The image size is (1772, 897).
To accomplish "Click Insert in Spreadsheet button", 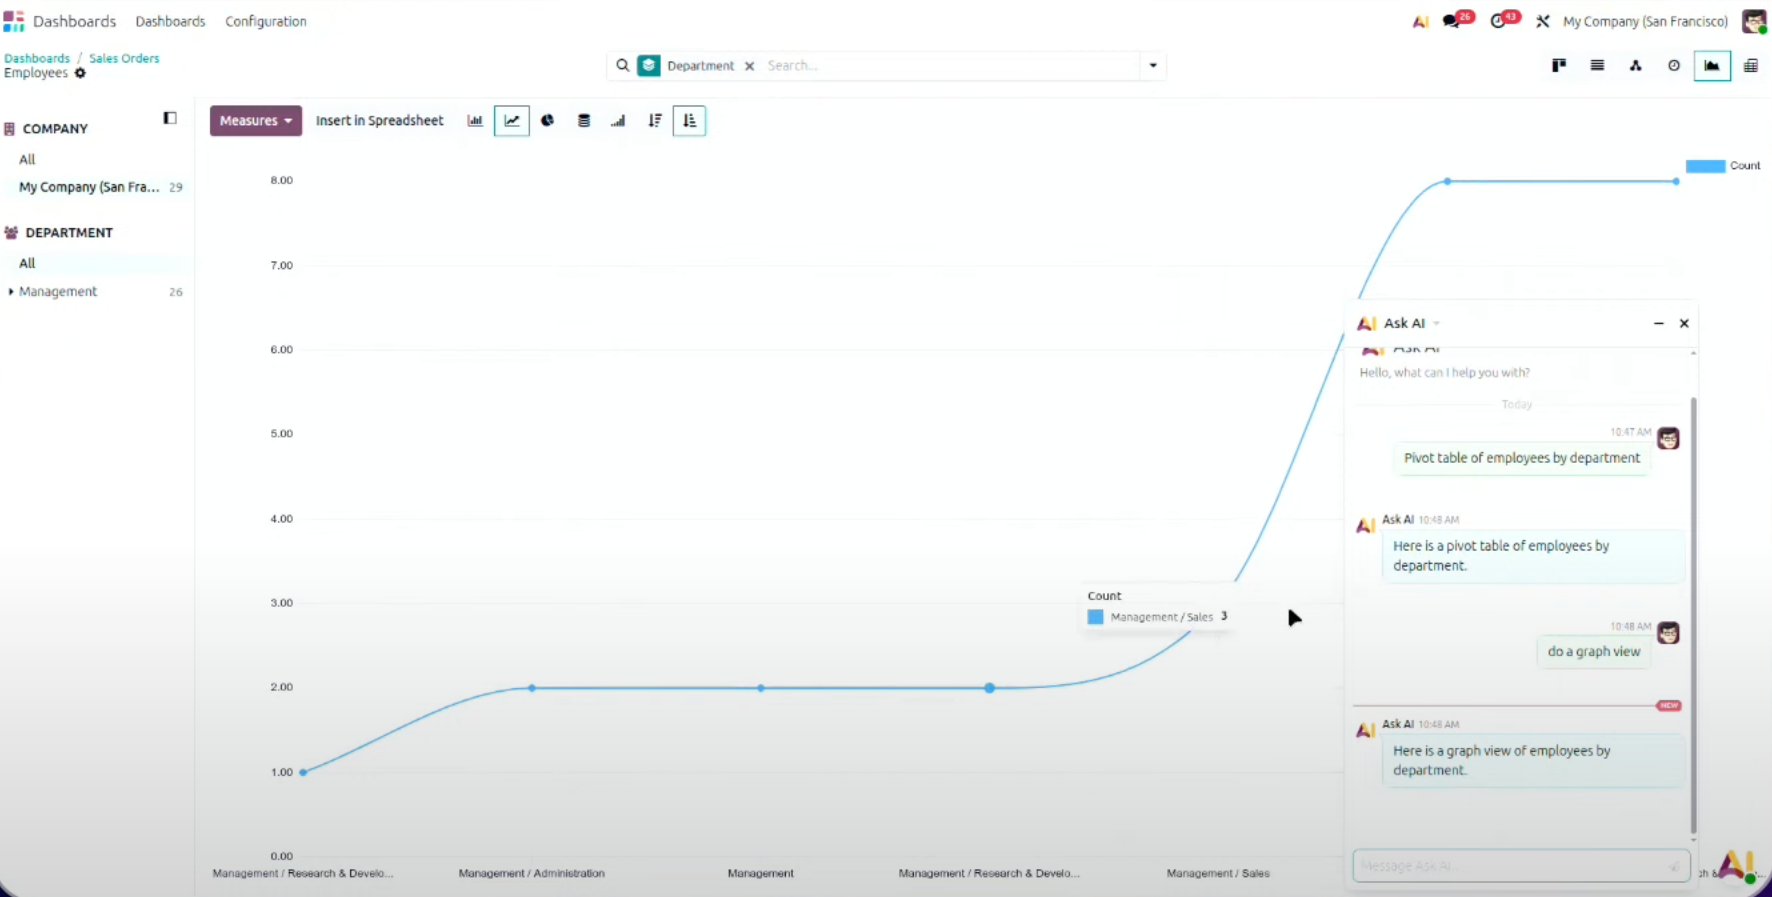I will (x=379, y=121).
